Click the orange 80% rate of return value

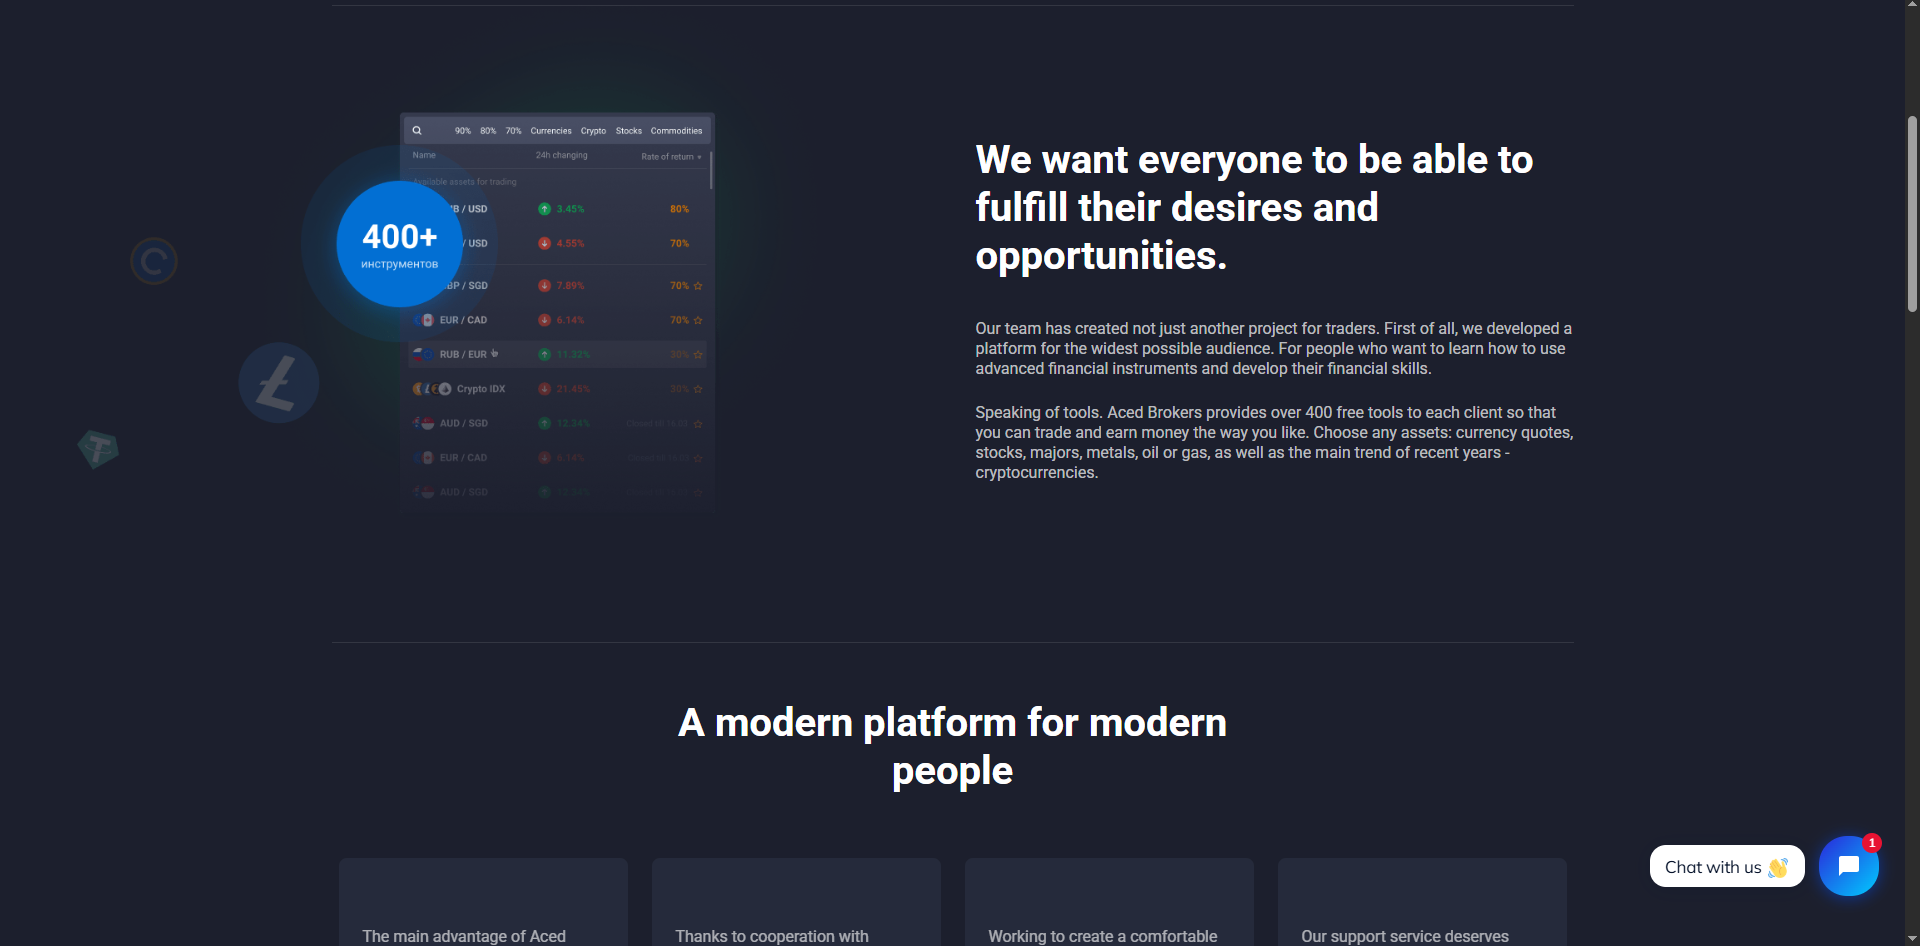tap(679, 209)
